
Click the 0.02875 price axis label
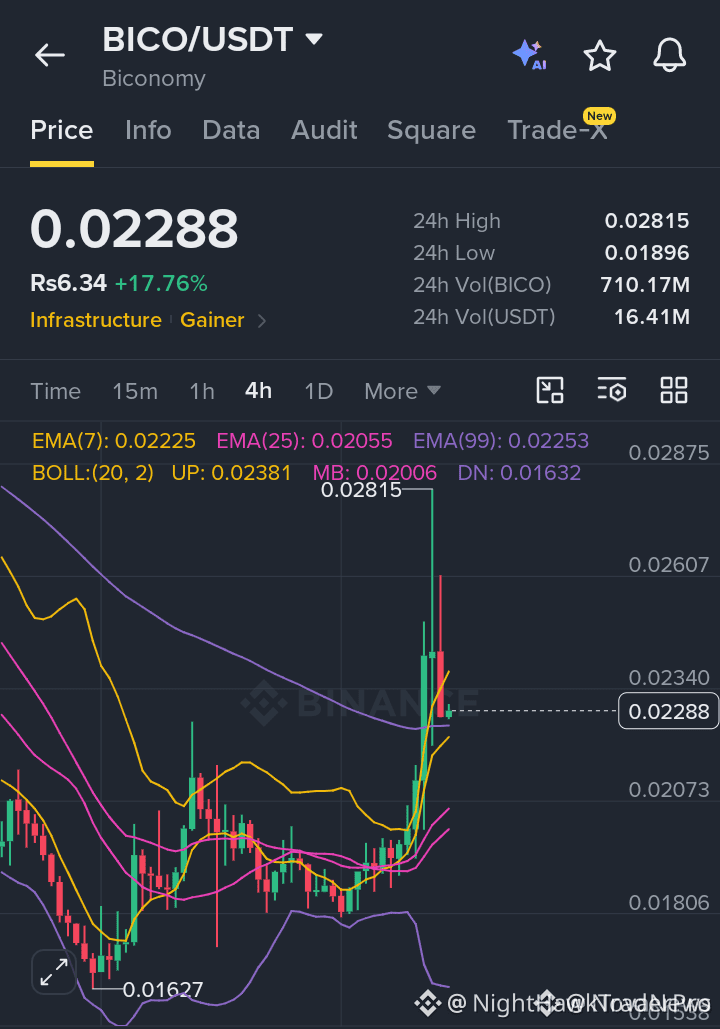coord(669,453)
